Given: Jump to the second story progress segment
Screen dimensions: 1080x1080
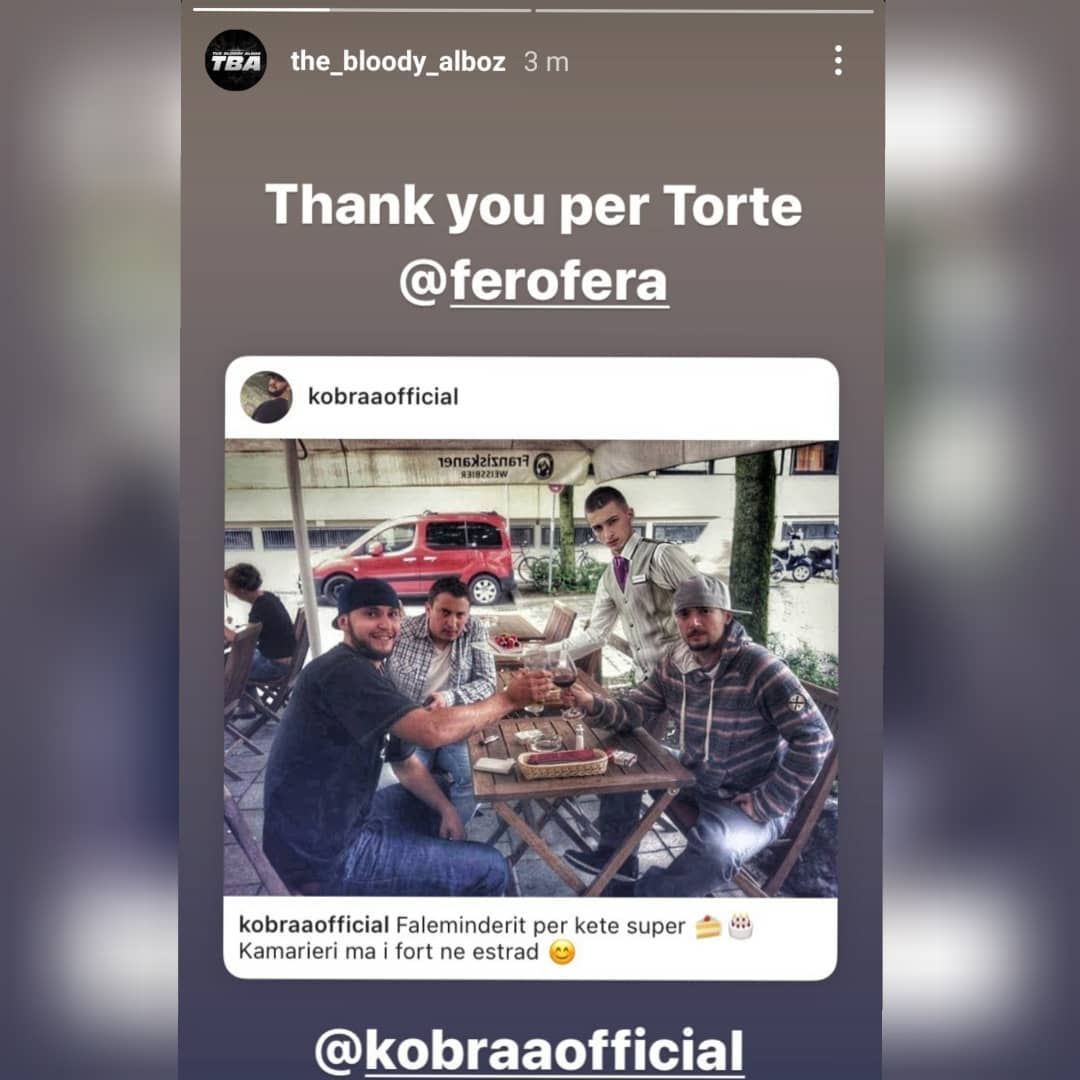Looking at the screenshot, I should tap(704, 10).
